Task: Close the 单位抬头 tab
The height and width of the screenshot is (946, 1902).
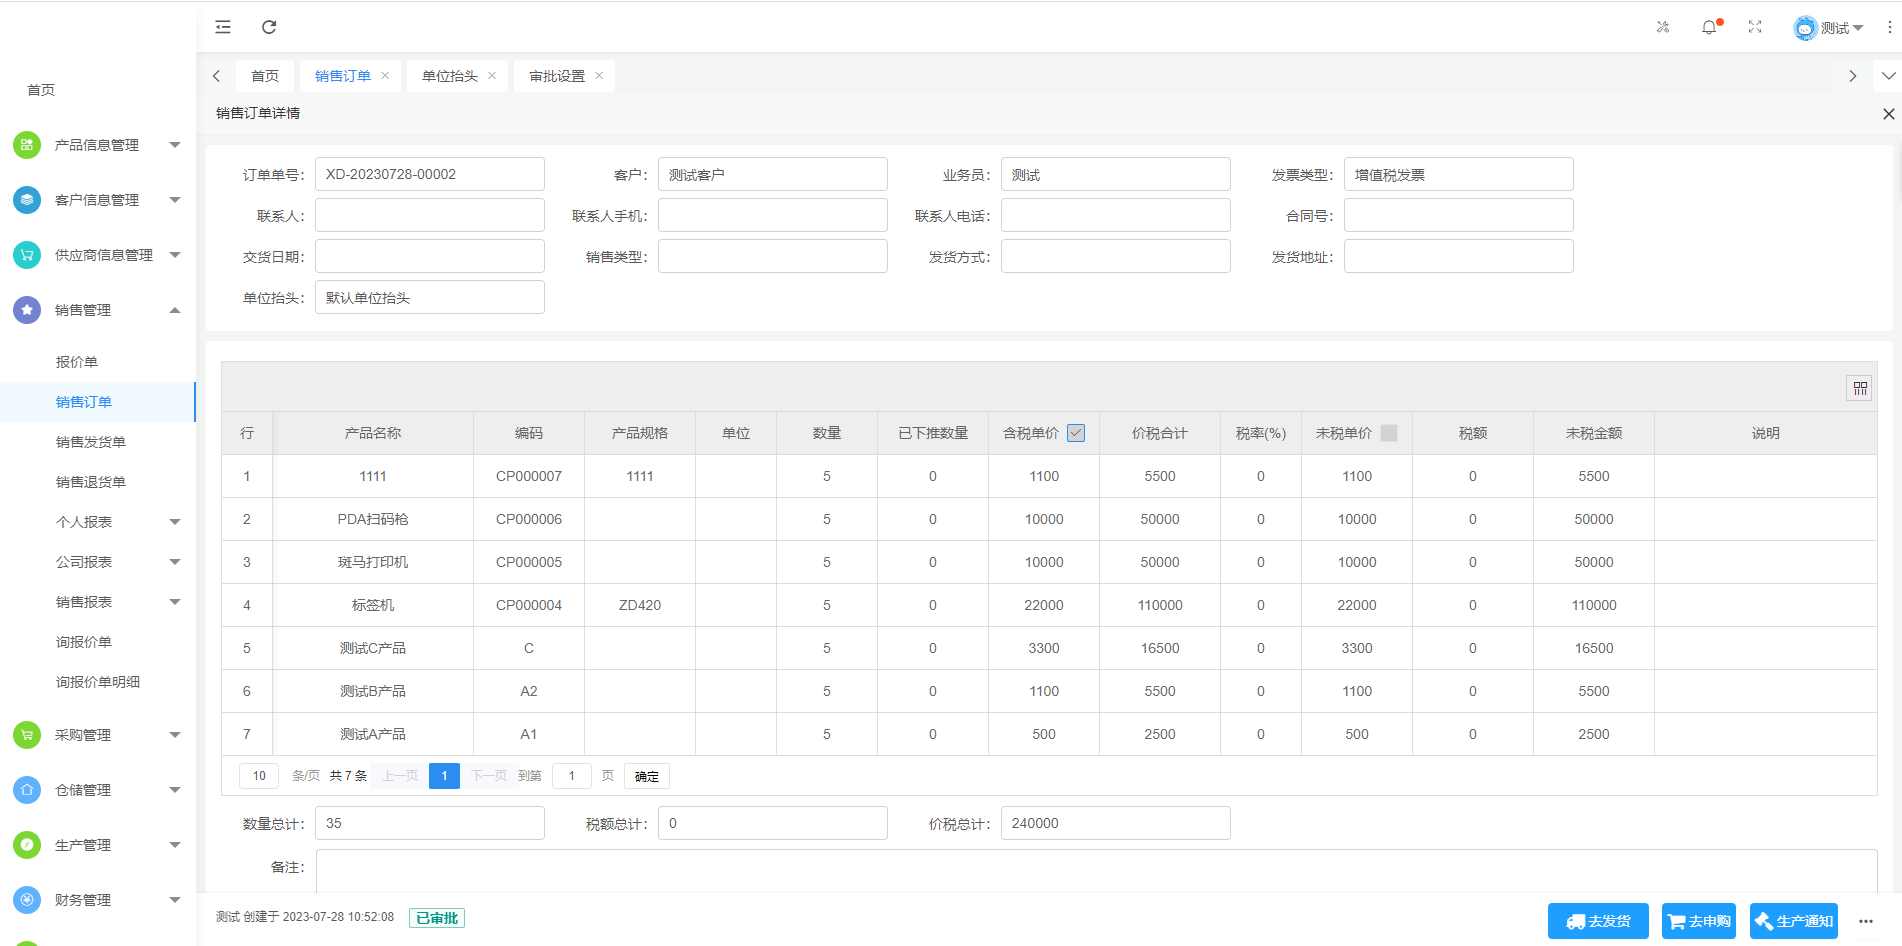Action: point(492,76)
